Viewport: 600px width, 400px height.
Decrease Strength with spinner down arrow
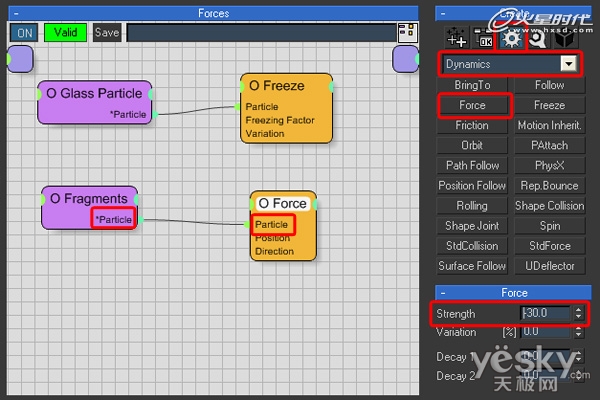click(x=579, y=317)
